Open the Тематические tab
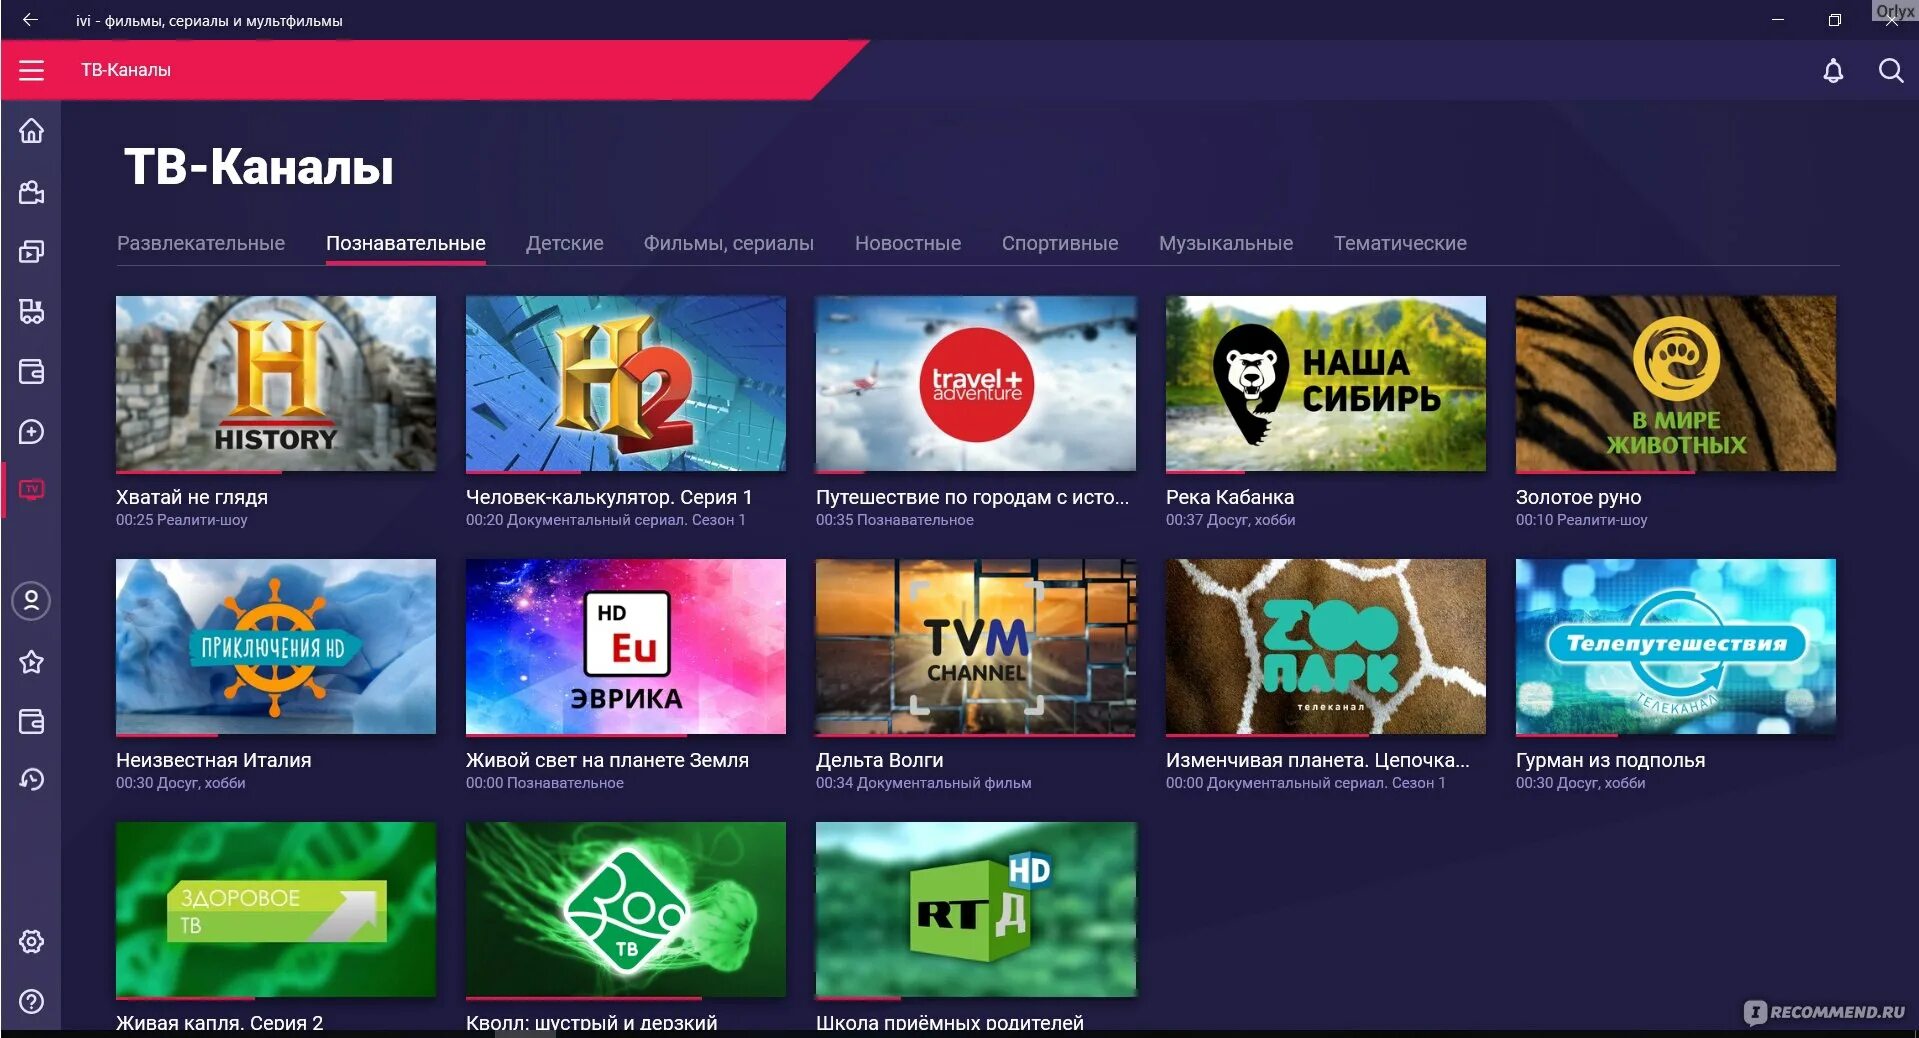This screenshot has height=1038, width=1919. (x=1400, y=244)
